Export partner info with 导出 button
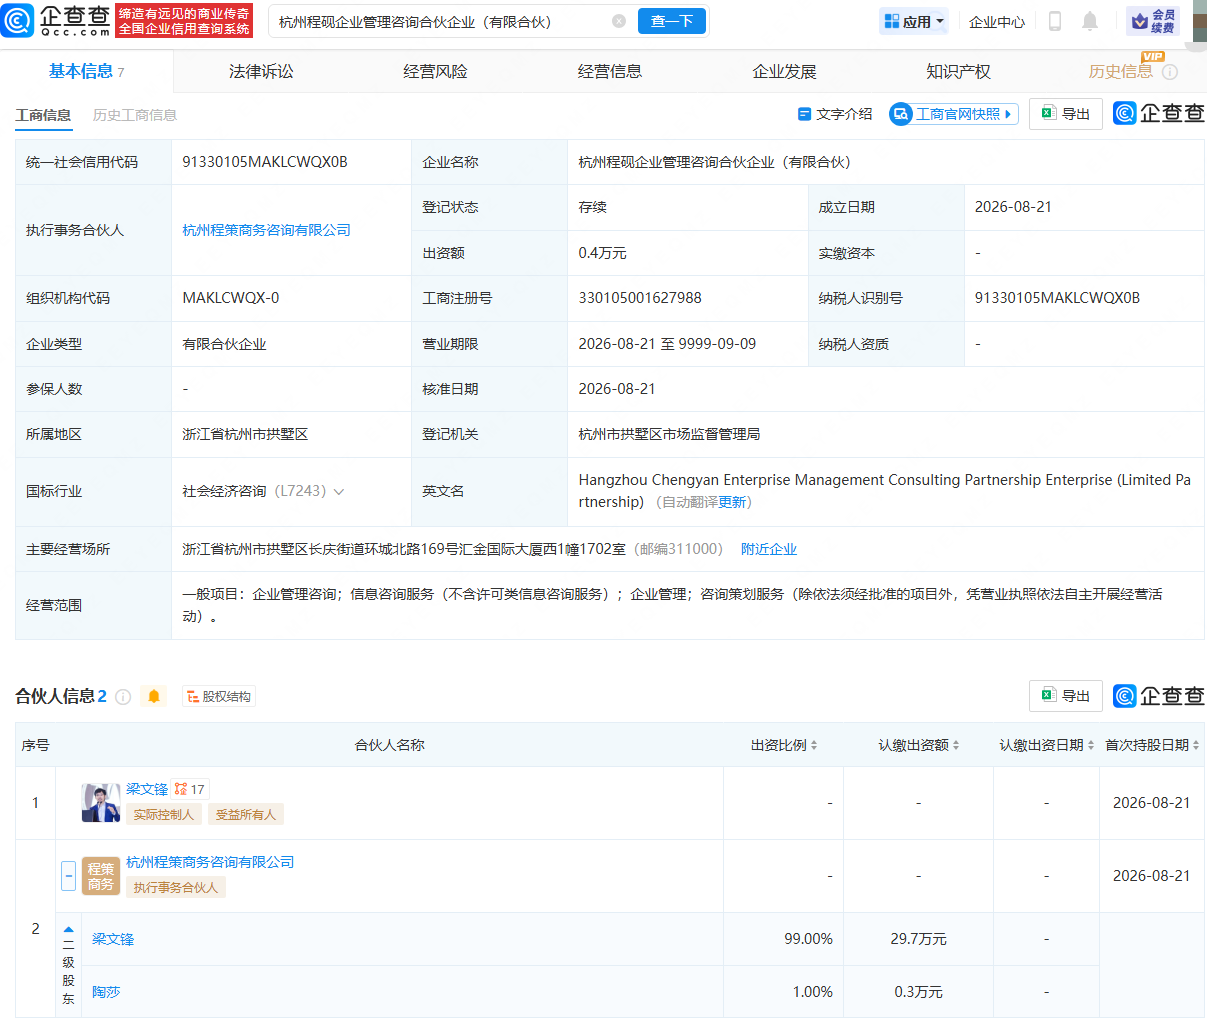The width and height of the screenshot is (1207, 1019). click(x=1066, y=696)
